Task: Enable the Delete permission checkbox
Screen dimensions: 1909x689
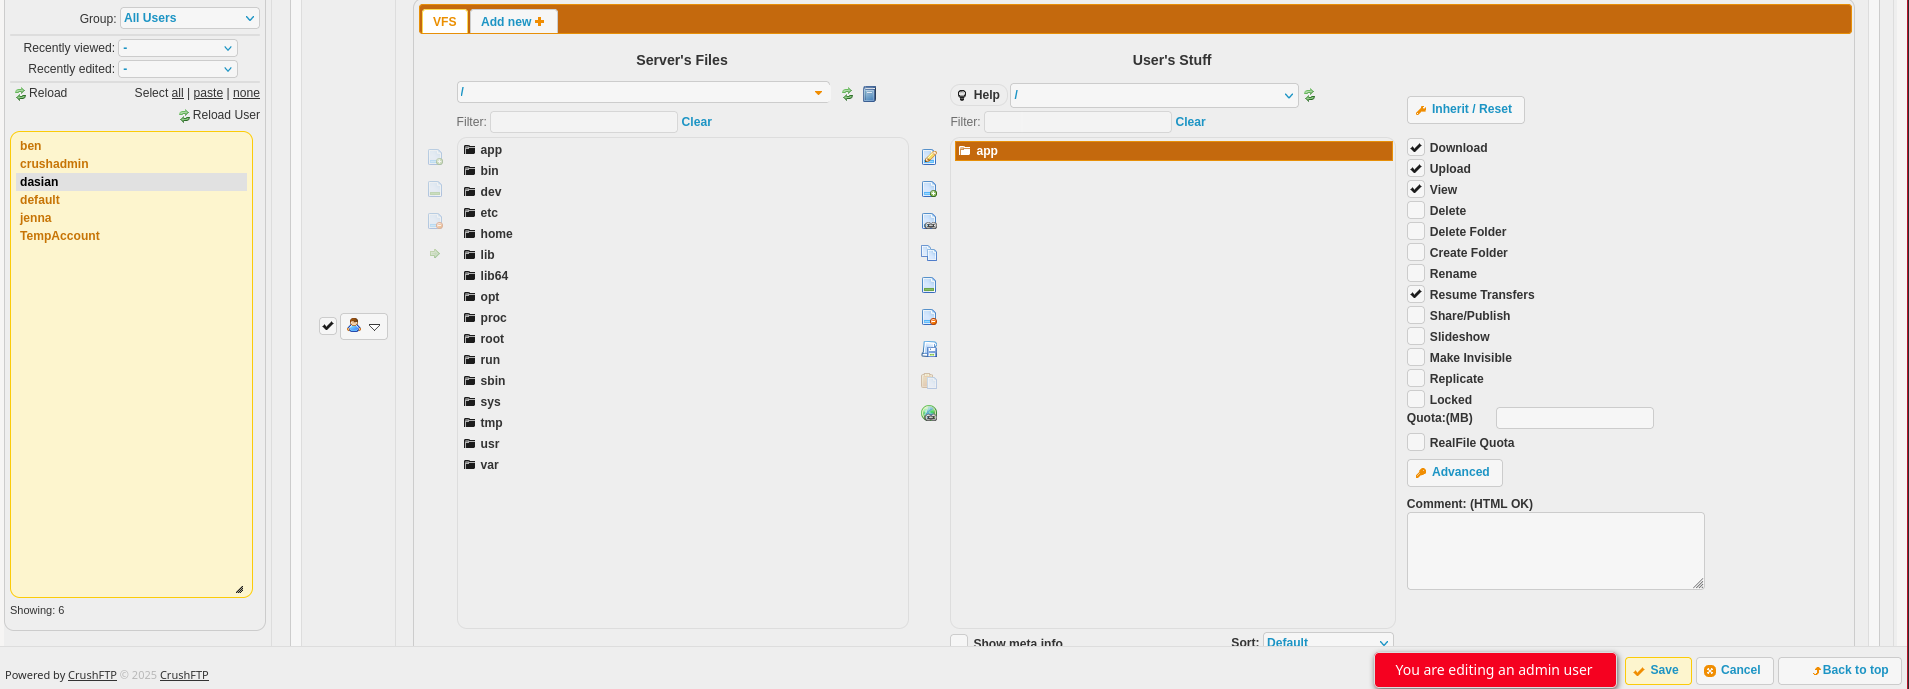Action: [x=1416, y=211]
